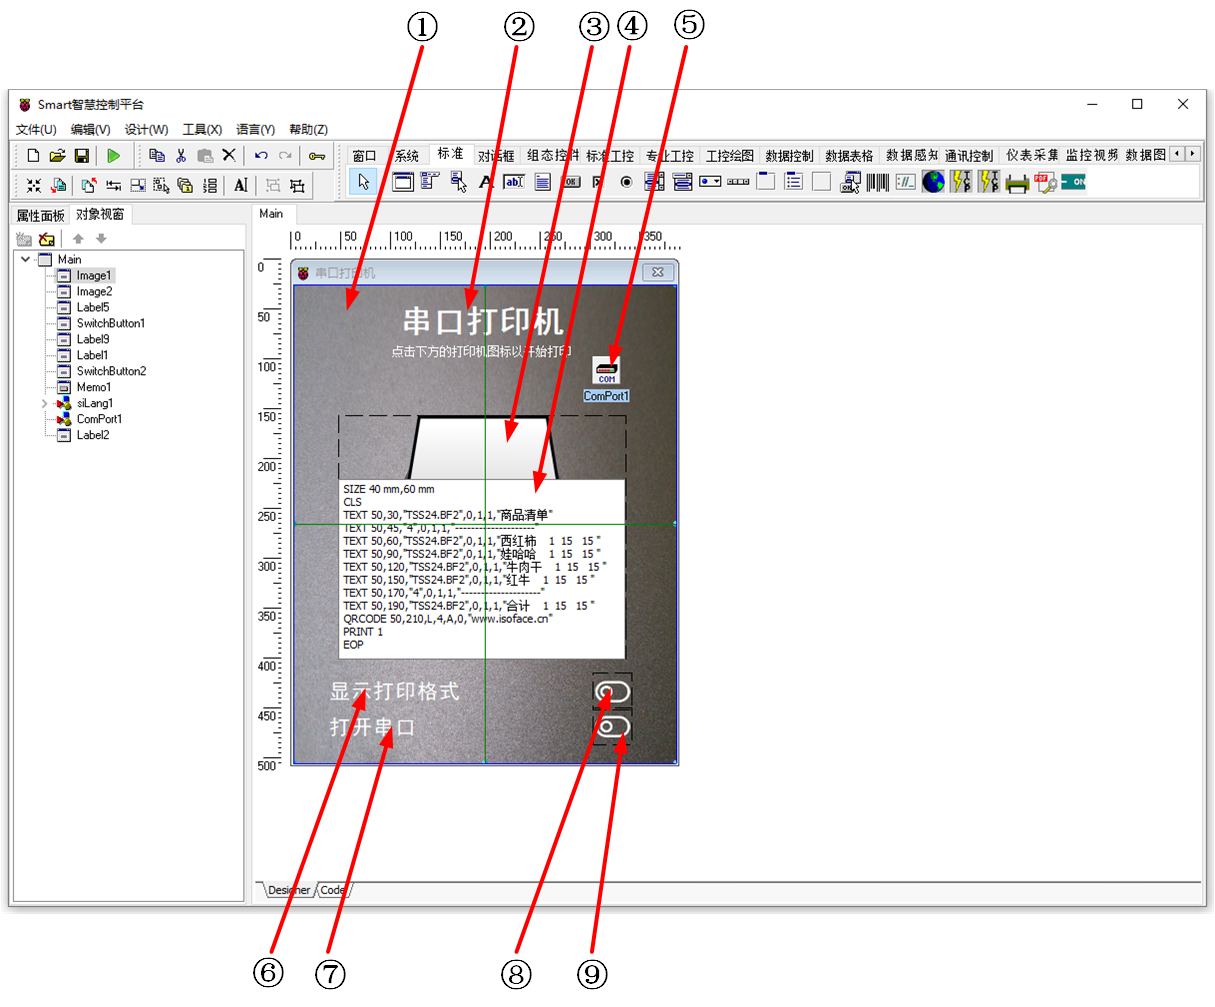Viewport: 1215px width, 1007px height.
Task: Expand the siLang1 tree node
Action: (x=44, y=403)
